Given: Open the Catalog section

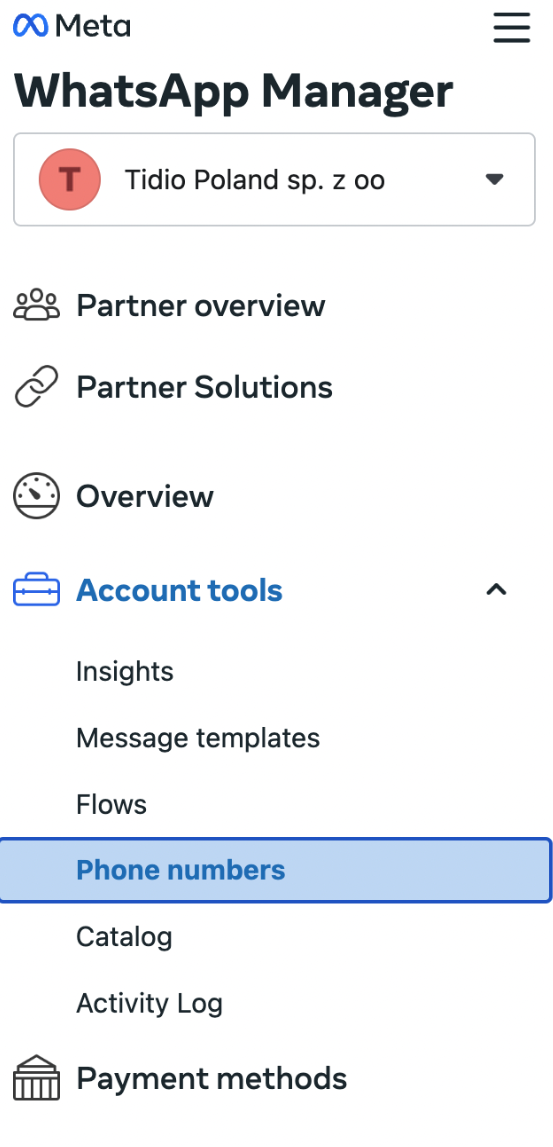Looking at the screenshot, I should pos(124,937).
